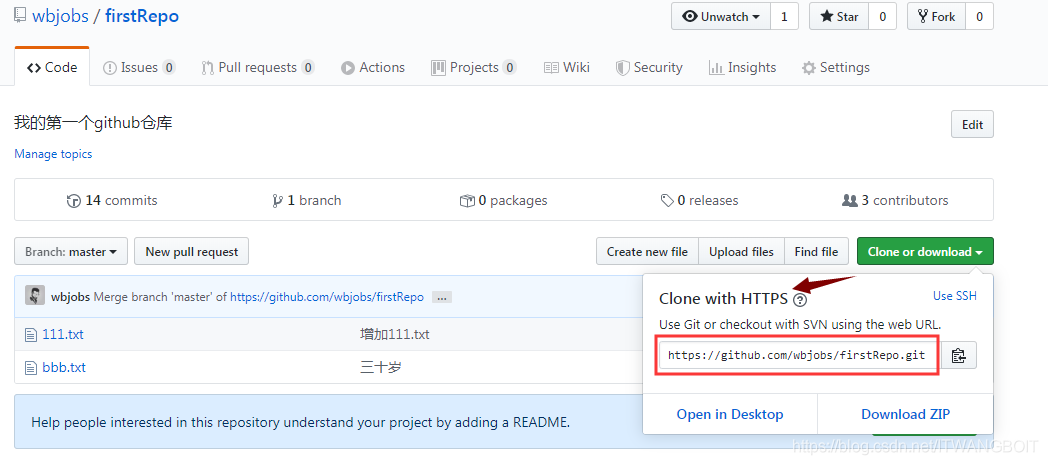The height and width of the screenshot is (465, 1048).
Task: Click the Edit description button
Action: [x=972, y=124]
